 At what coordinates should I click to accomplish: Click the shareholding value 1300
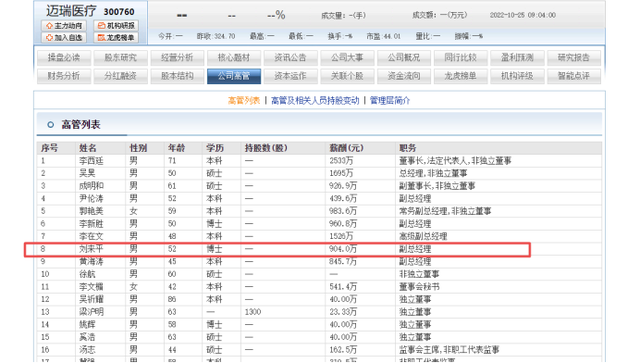[x=253, y=312]
